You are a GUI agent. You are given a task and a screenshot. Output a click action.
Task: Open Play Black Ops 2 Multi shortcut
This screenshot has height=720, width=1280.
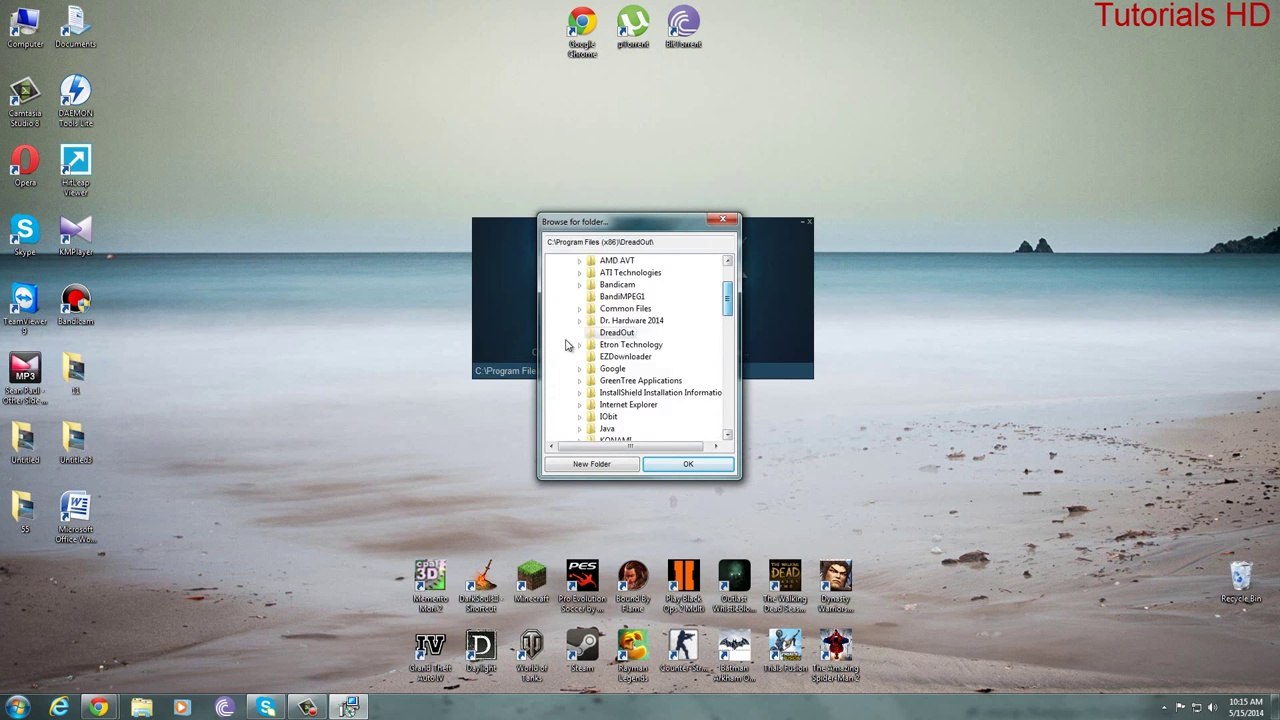point(684,587)
